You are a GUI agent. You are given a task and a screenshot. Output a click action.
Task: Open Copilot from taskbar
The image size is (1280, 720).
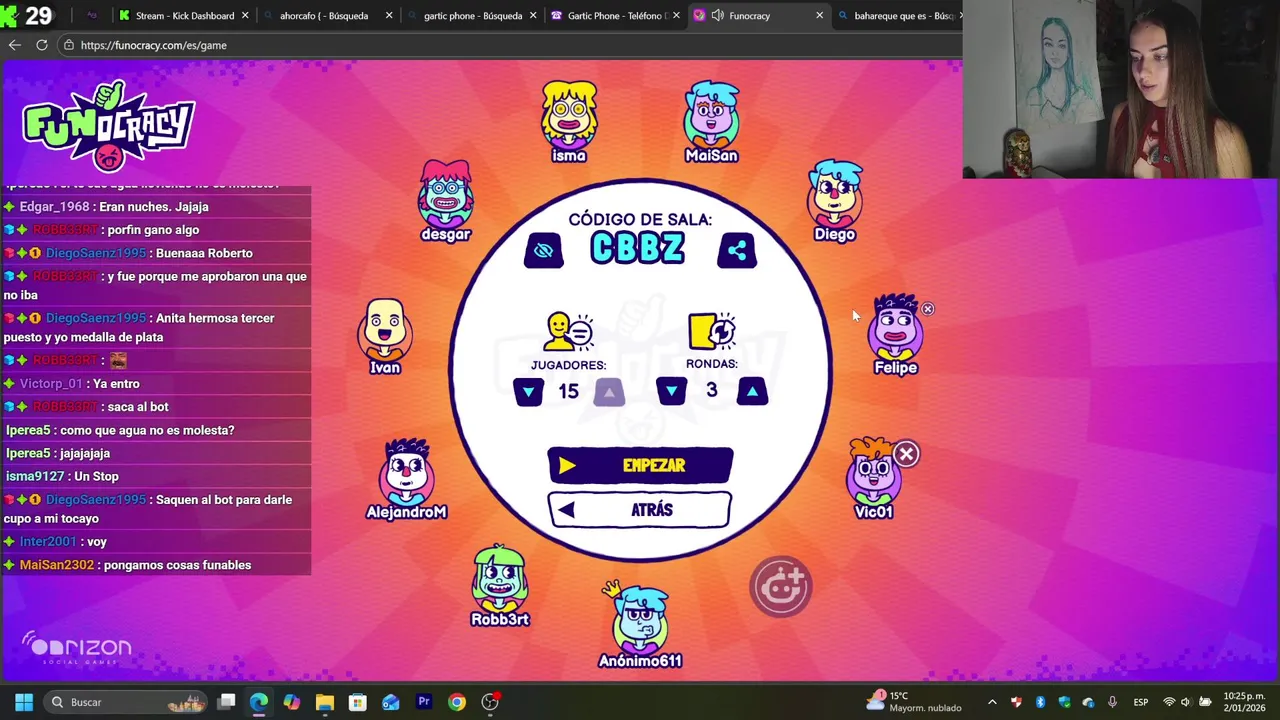[x=291, y=702]
